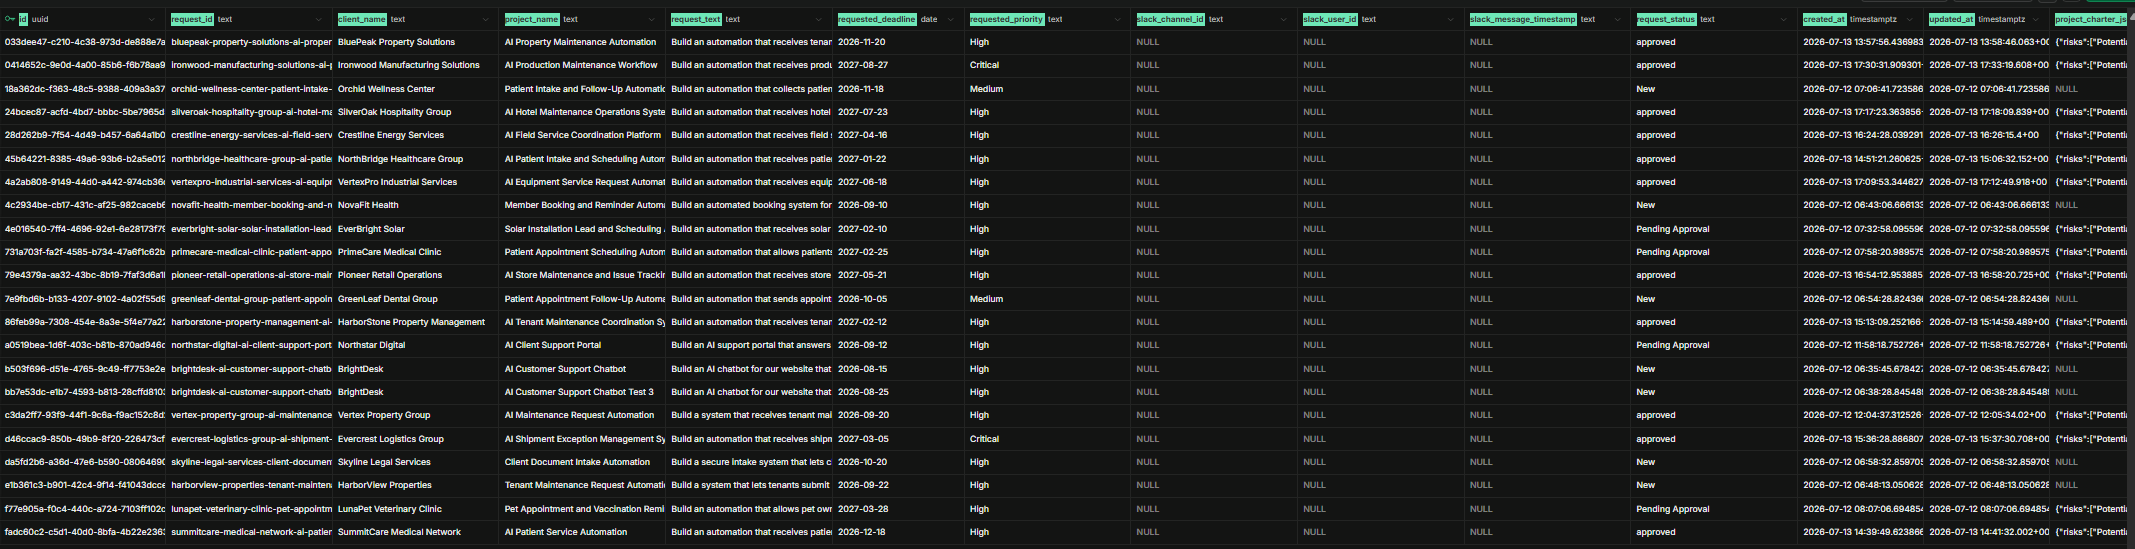Click the PrimeCare Medical Clinic cell
Screen dimensions: 2135x549
coord(416,252)
